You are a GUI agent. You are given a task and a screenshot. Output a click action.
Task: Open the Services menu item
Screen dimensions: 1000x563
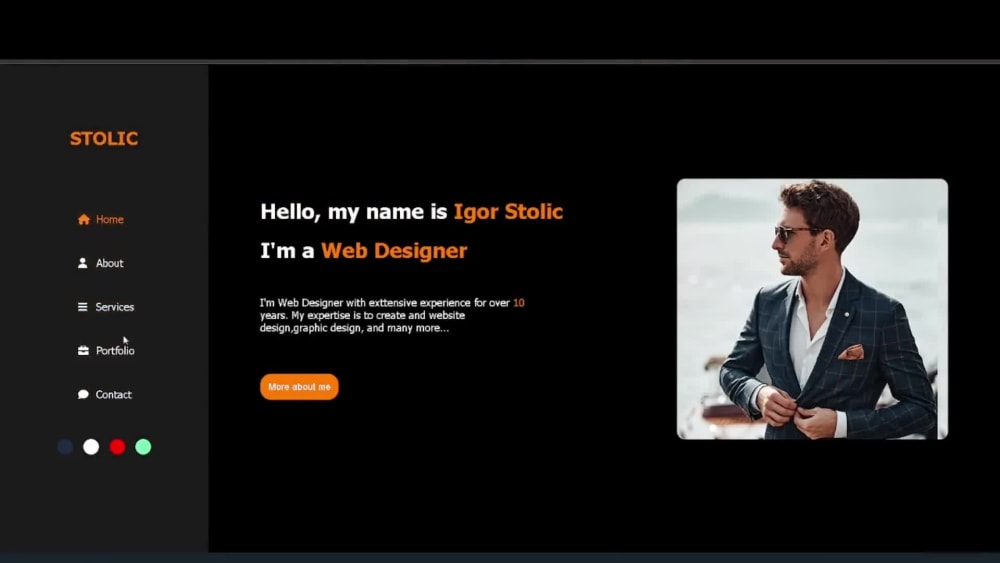coord(115,307)
